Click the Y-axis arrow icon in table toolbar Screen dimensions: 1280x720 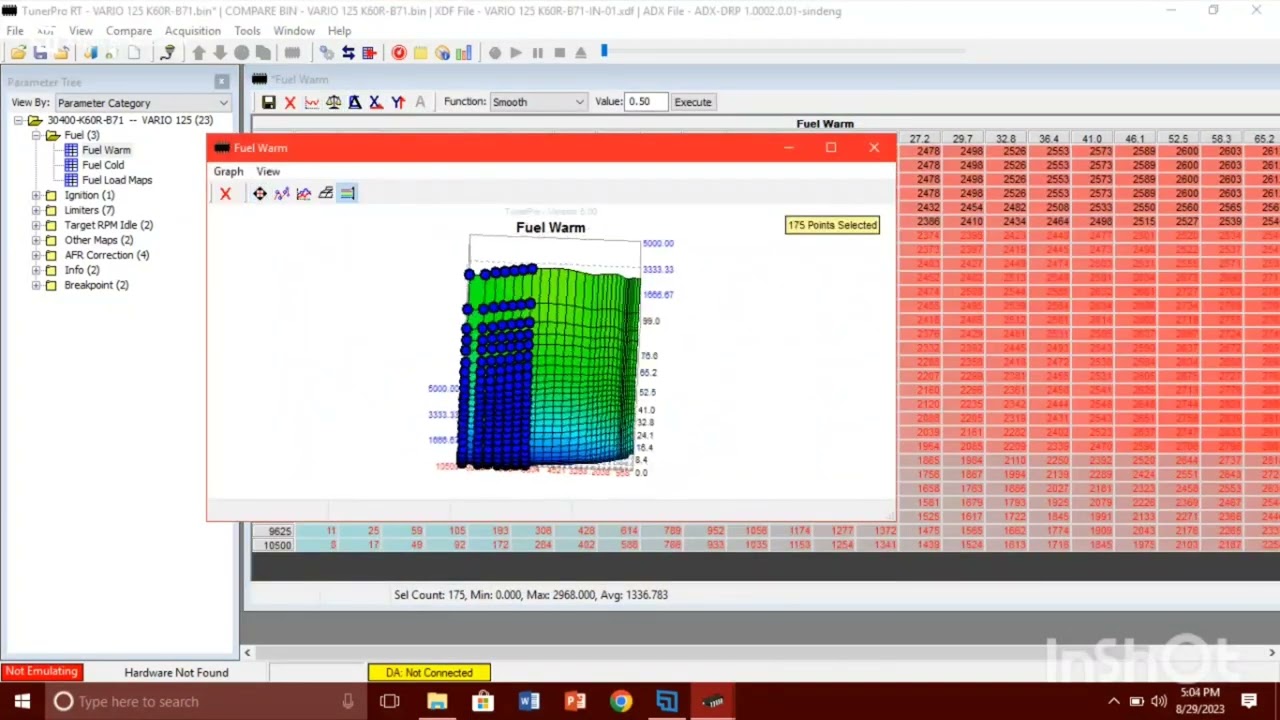tap(398, 102)
